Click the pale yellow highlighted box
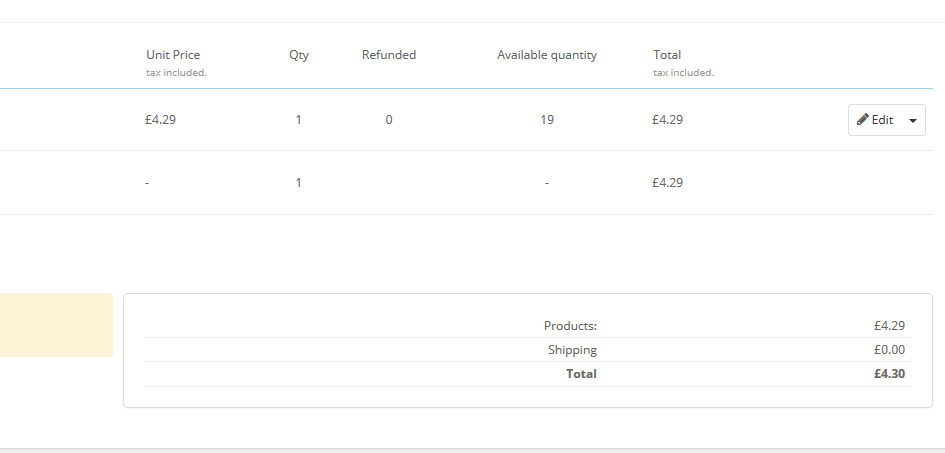This screenshot has width=945, height=453. 56,325
